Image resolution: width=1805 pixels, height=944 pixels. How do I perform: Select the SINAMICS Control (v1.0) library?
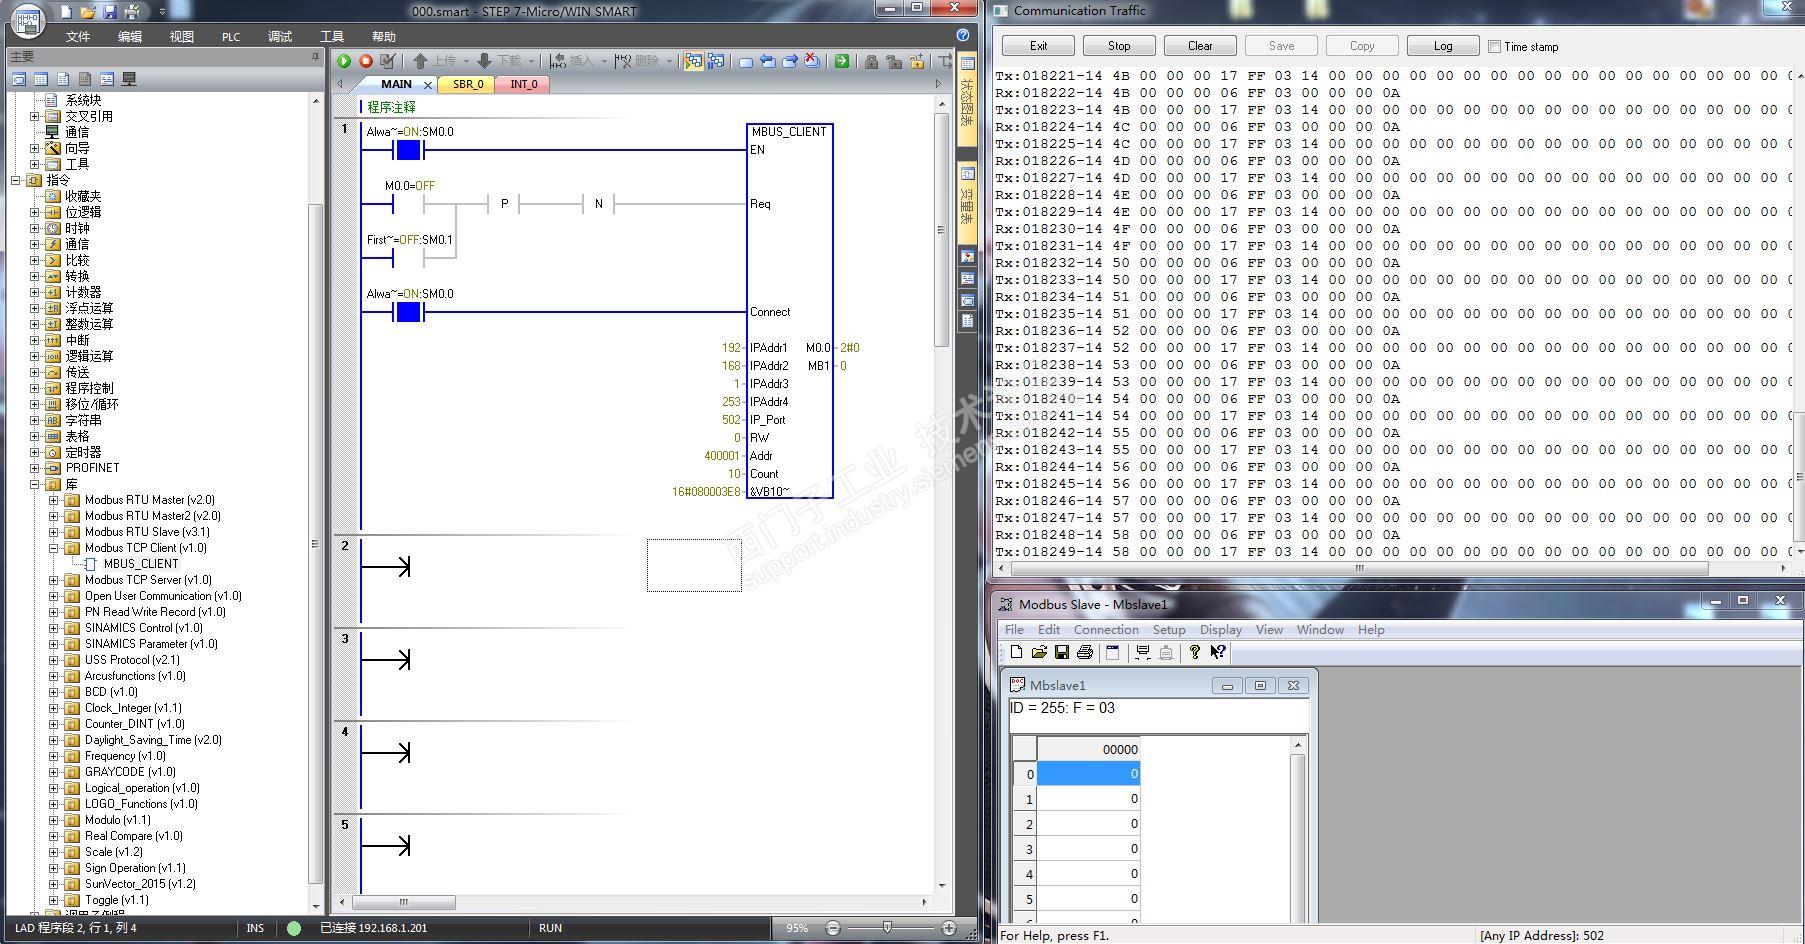[x=143, y=628]
